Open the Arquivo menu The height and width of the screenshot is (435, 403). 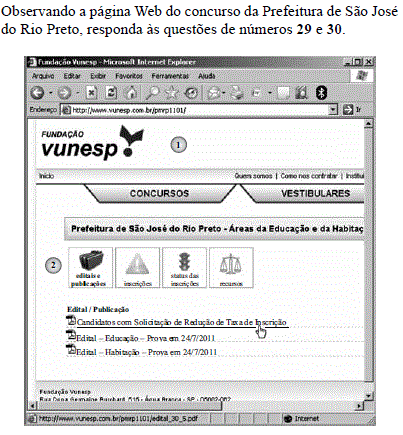pos(43,76)
